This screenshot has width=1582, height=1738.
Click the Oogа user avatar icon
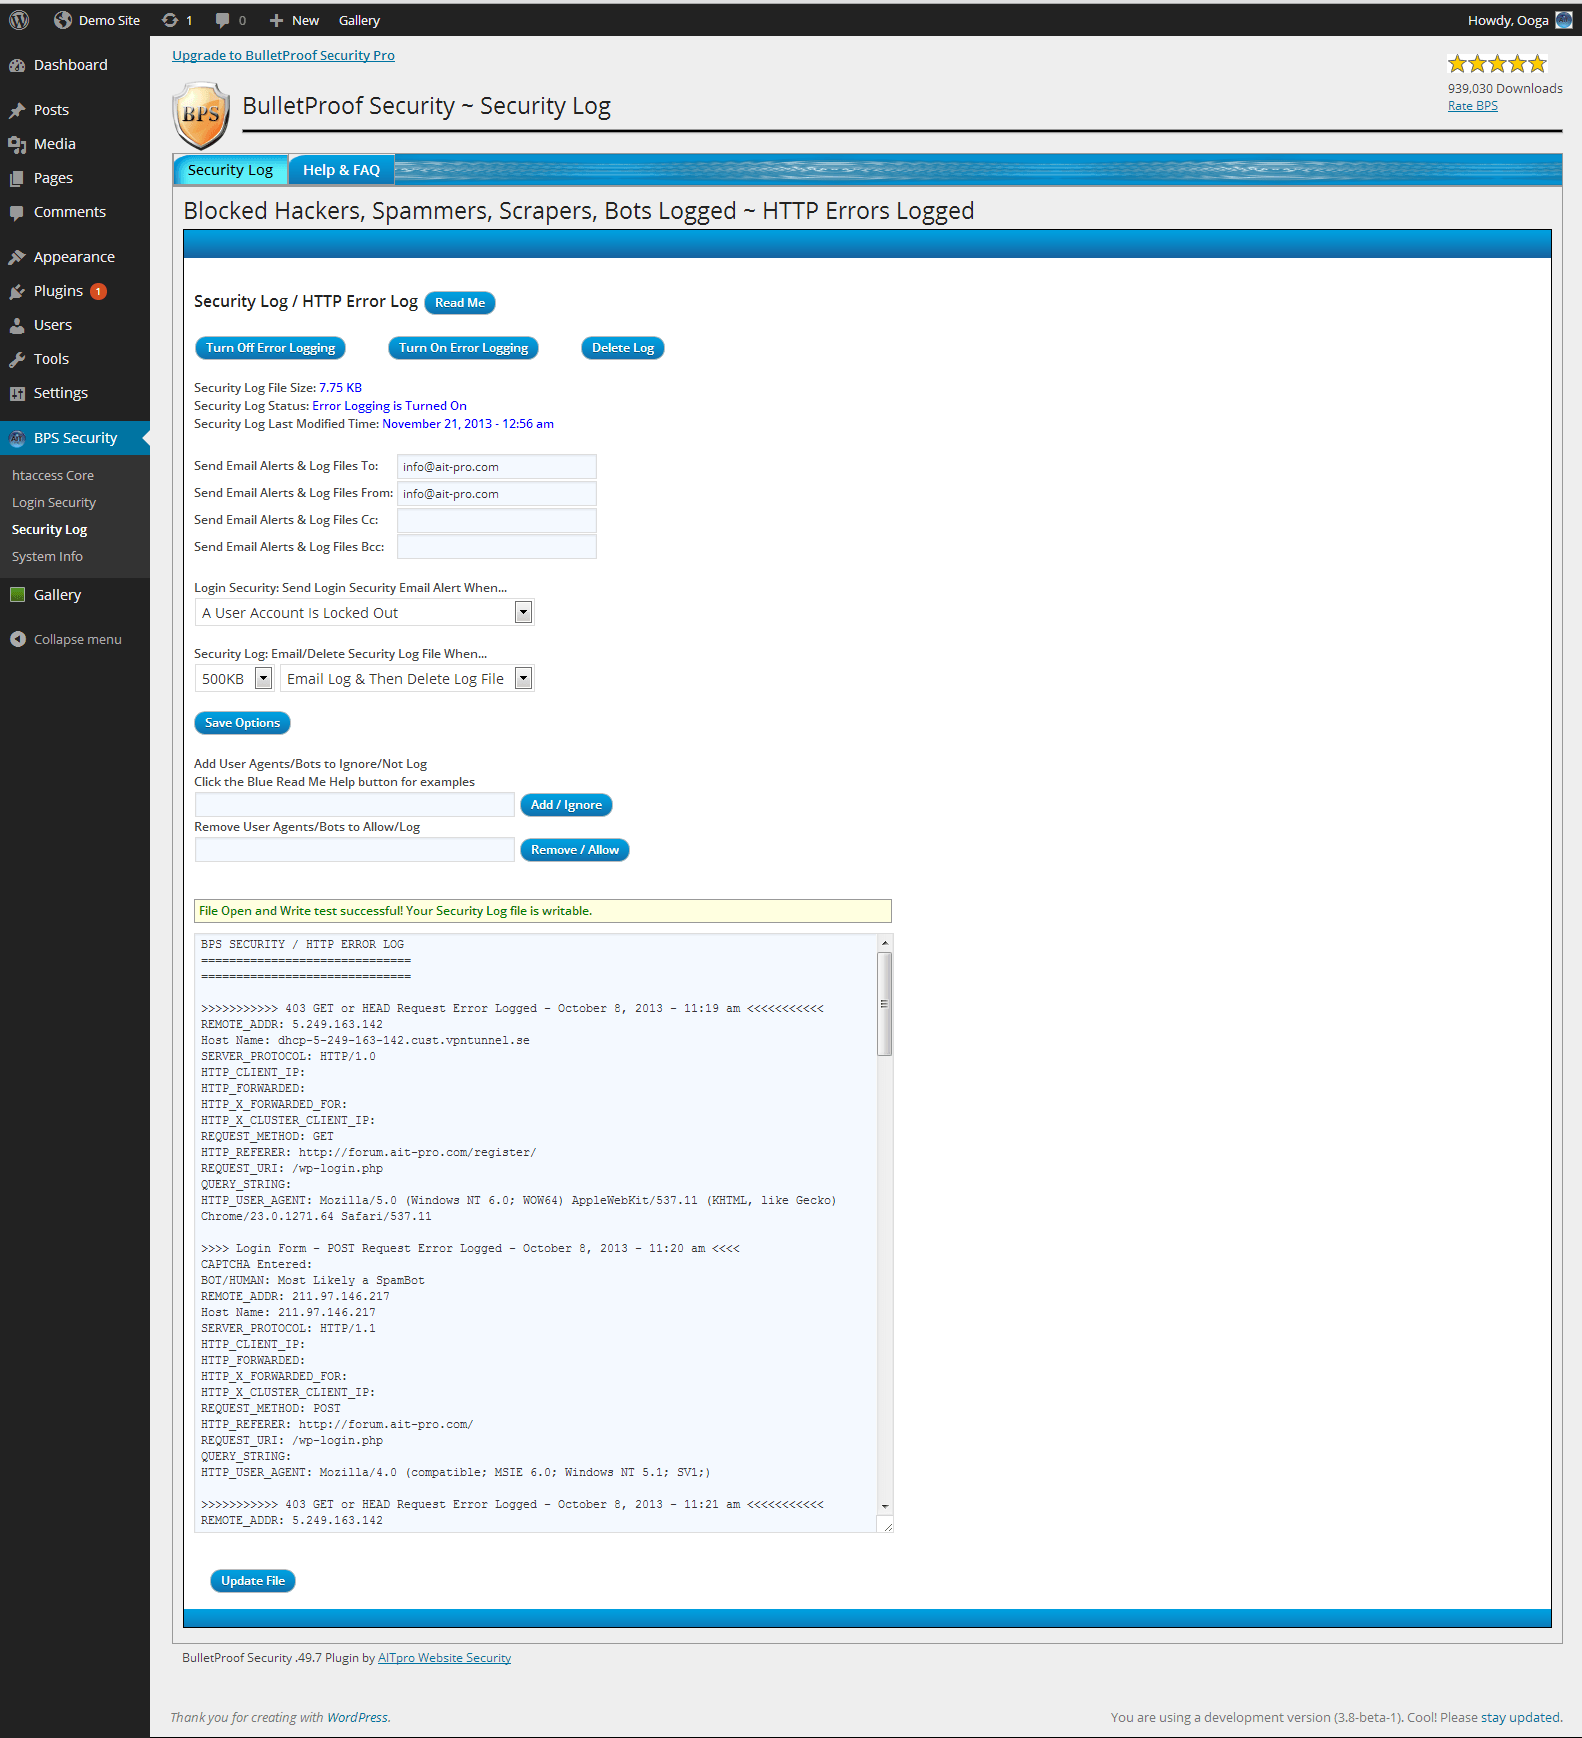(x=1564, y=20)
